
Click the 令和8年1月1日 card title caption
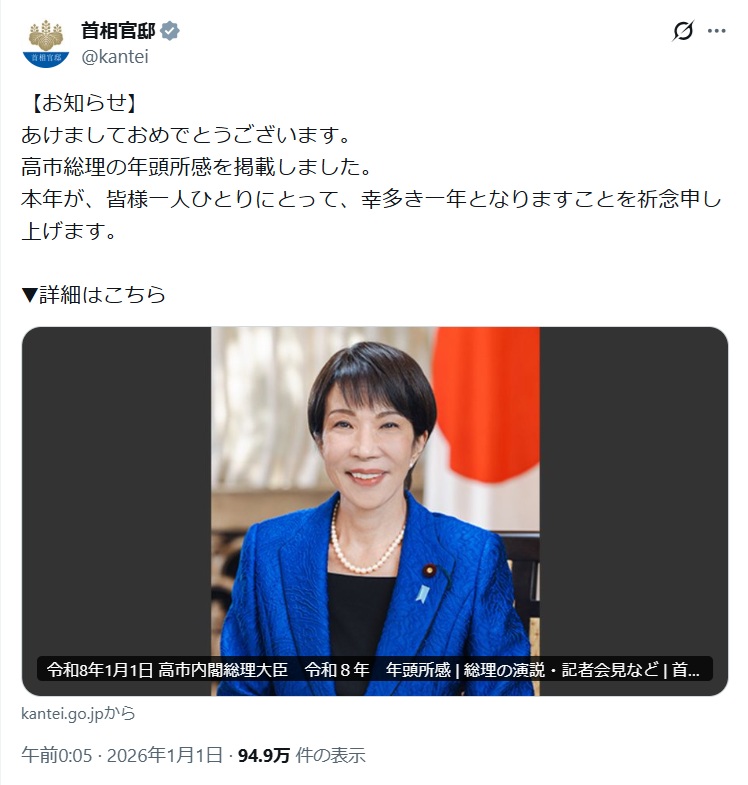point(375,669)
